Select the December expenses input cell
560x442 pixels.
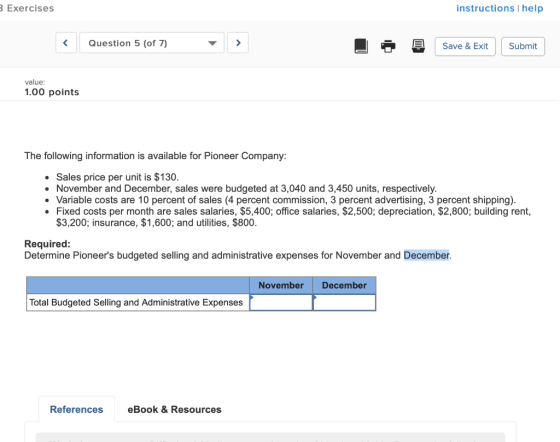344,302
